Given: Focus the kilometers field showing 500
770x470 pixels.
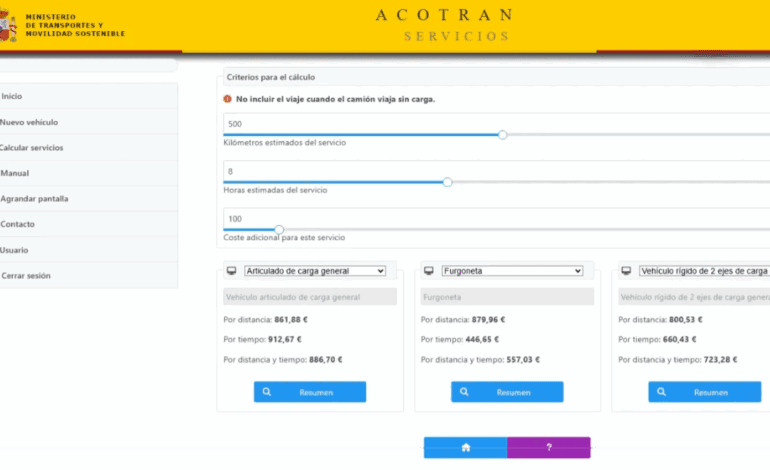Looking at the screenshot, I should pos(496,124).
